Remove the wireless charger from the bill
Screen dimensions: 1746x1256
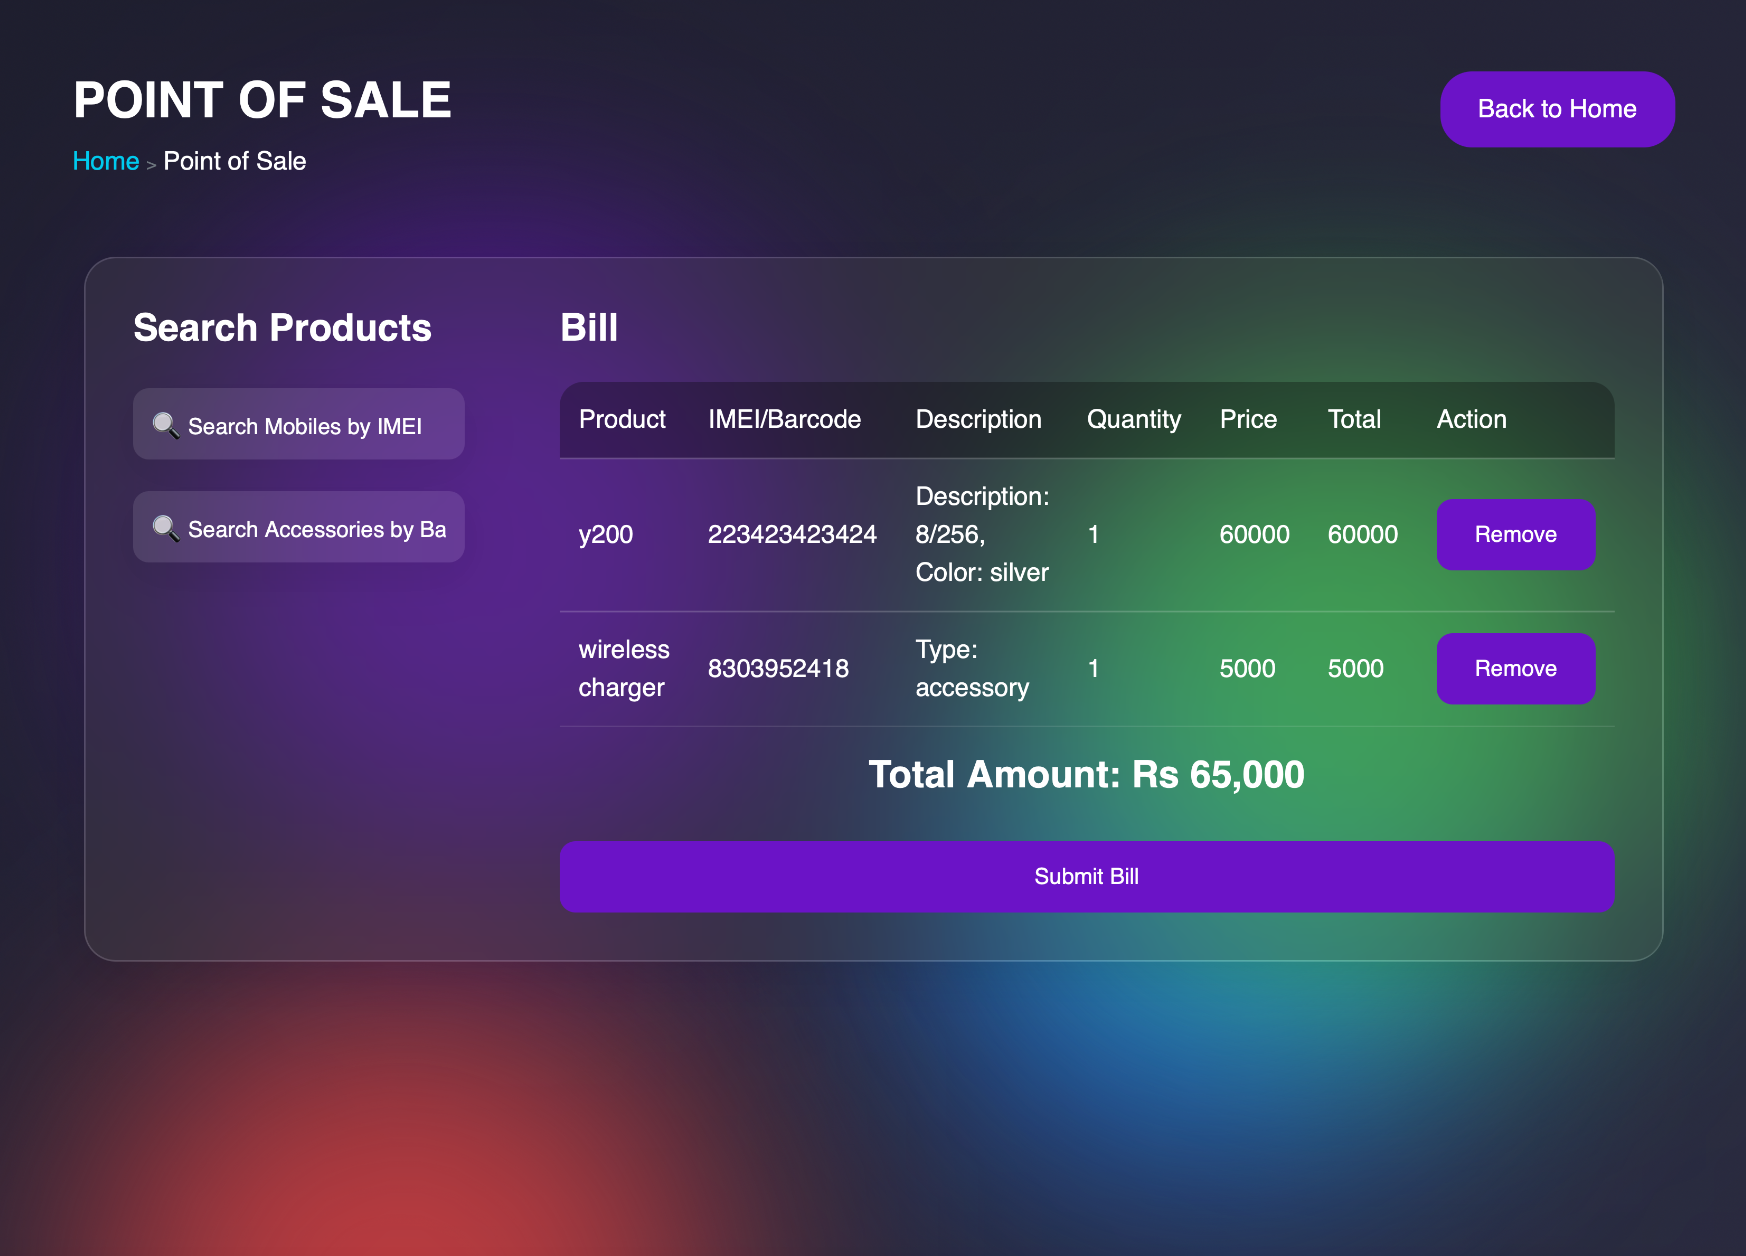pyautogui.click(x=1515, y=668)
